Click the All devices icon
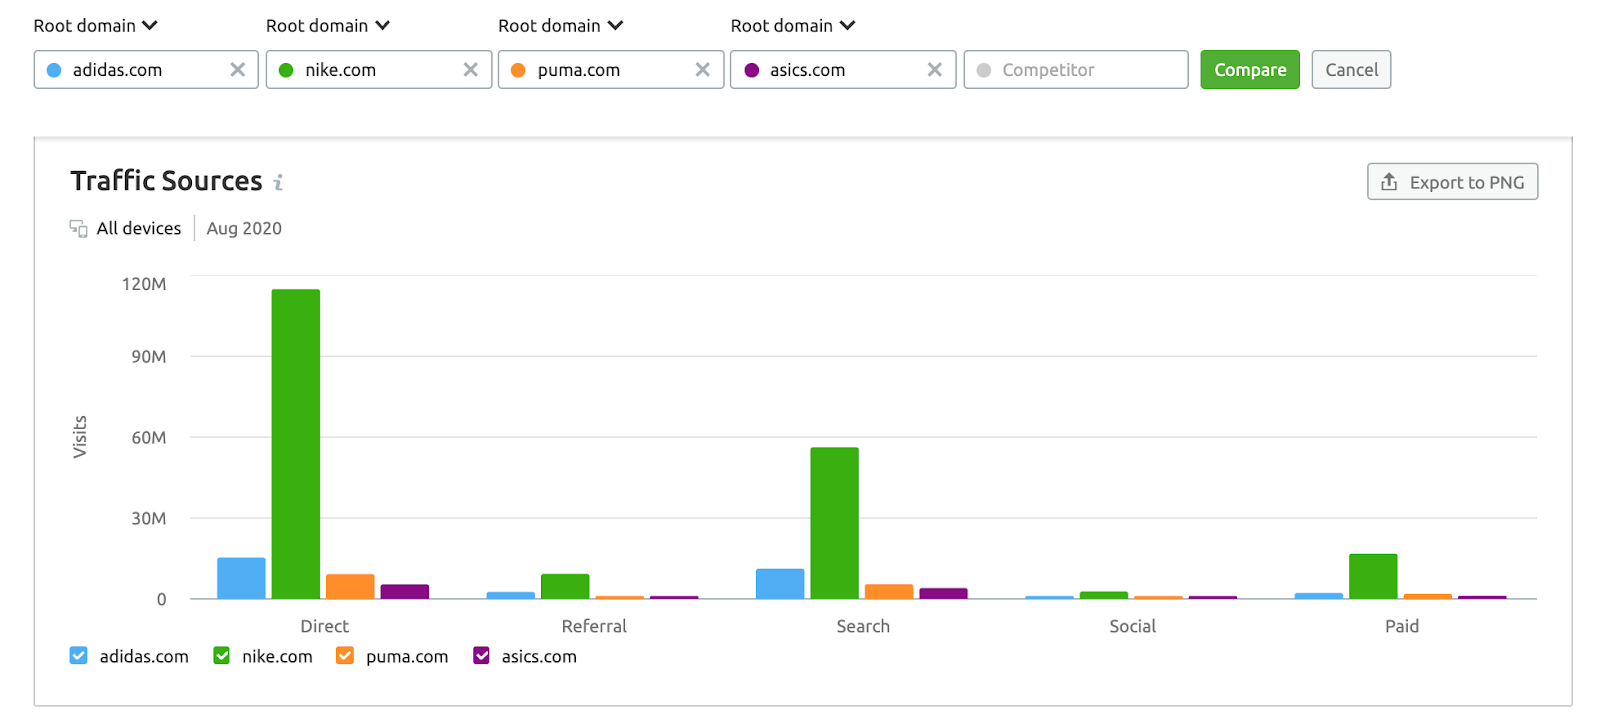The image size is (1600, 728). click(x=78, y=229)
